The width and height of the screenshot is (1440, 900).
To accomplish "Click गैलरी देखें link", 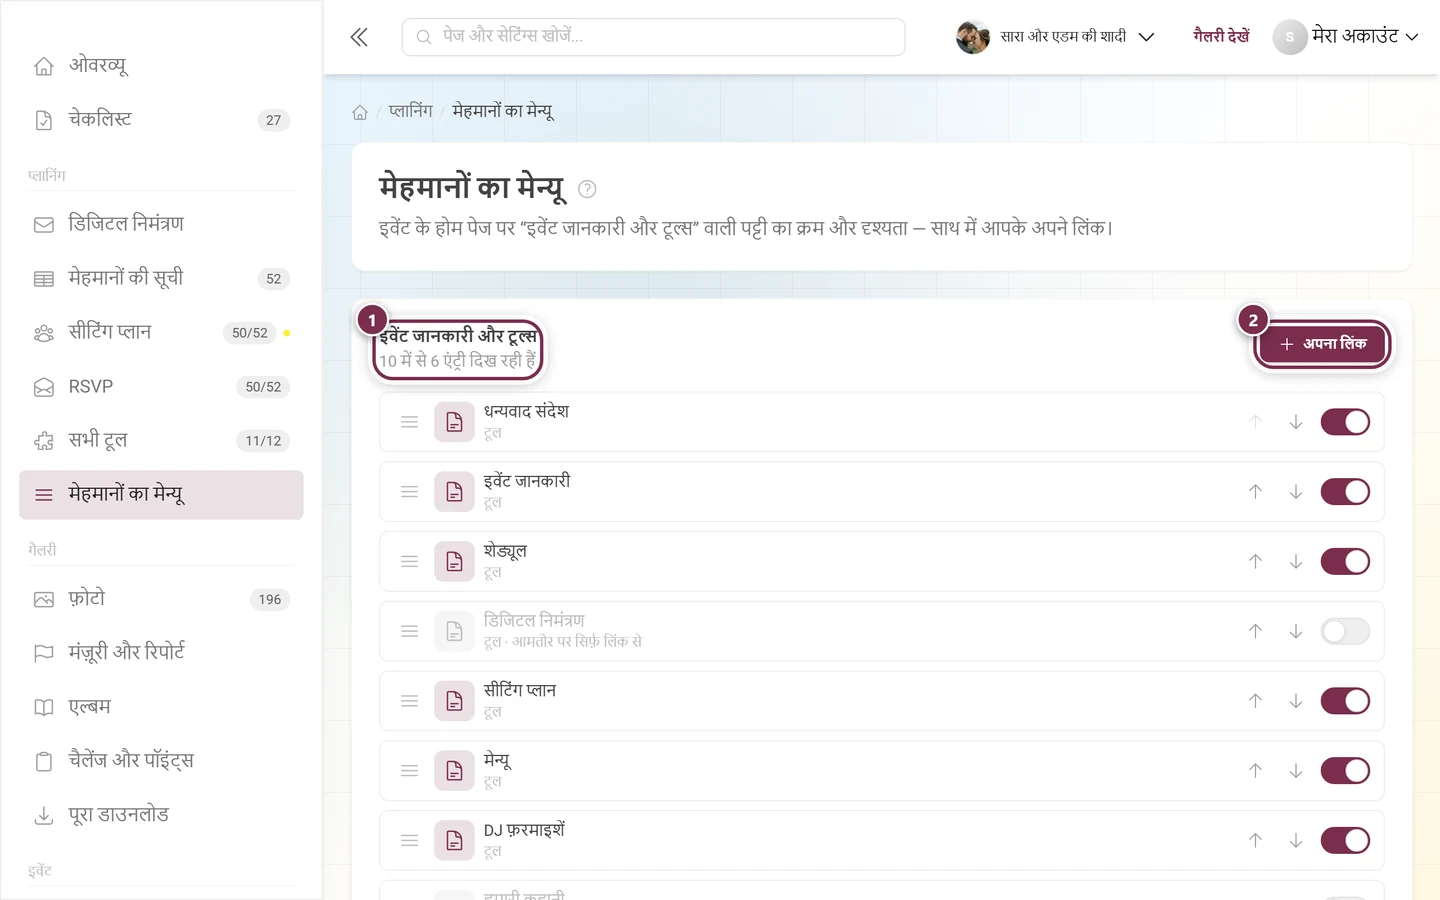I will [x=1221, y=36].
